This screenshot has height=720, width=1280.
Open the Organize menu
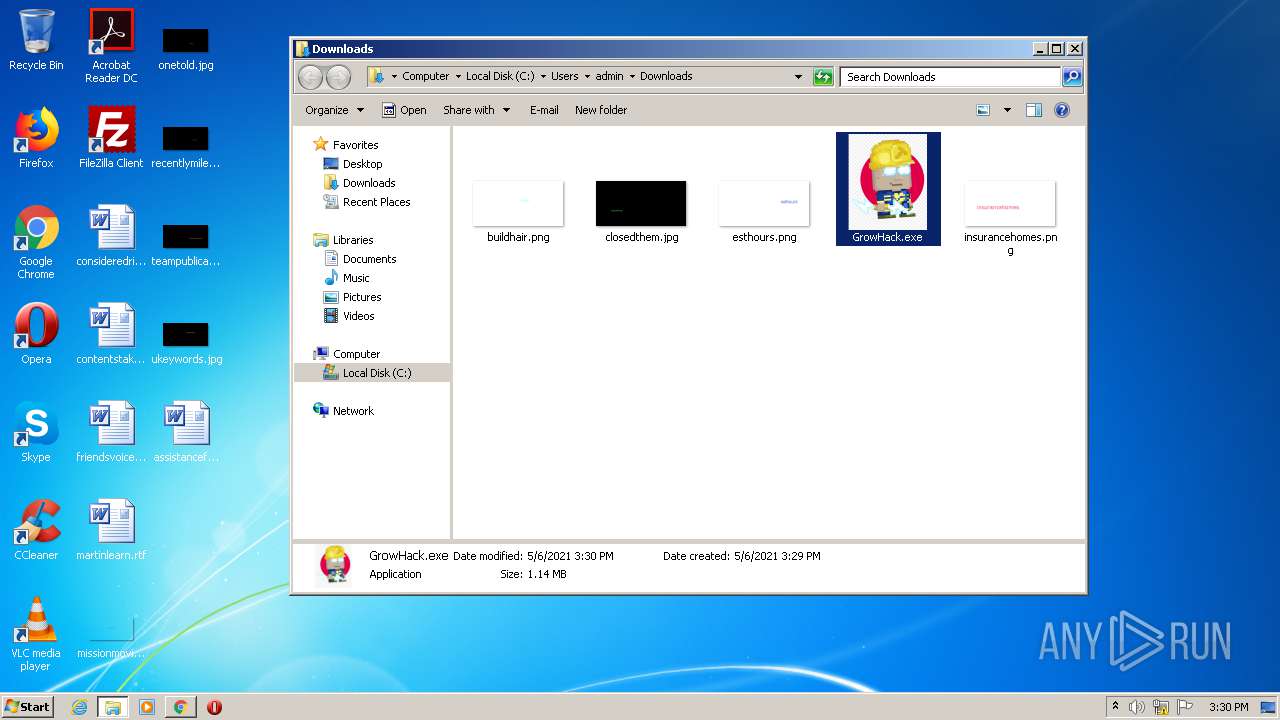334,110
